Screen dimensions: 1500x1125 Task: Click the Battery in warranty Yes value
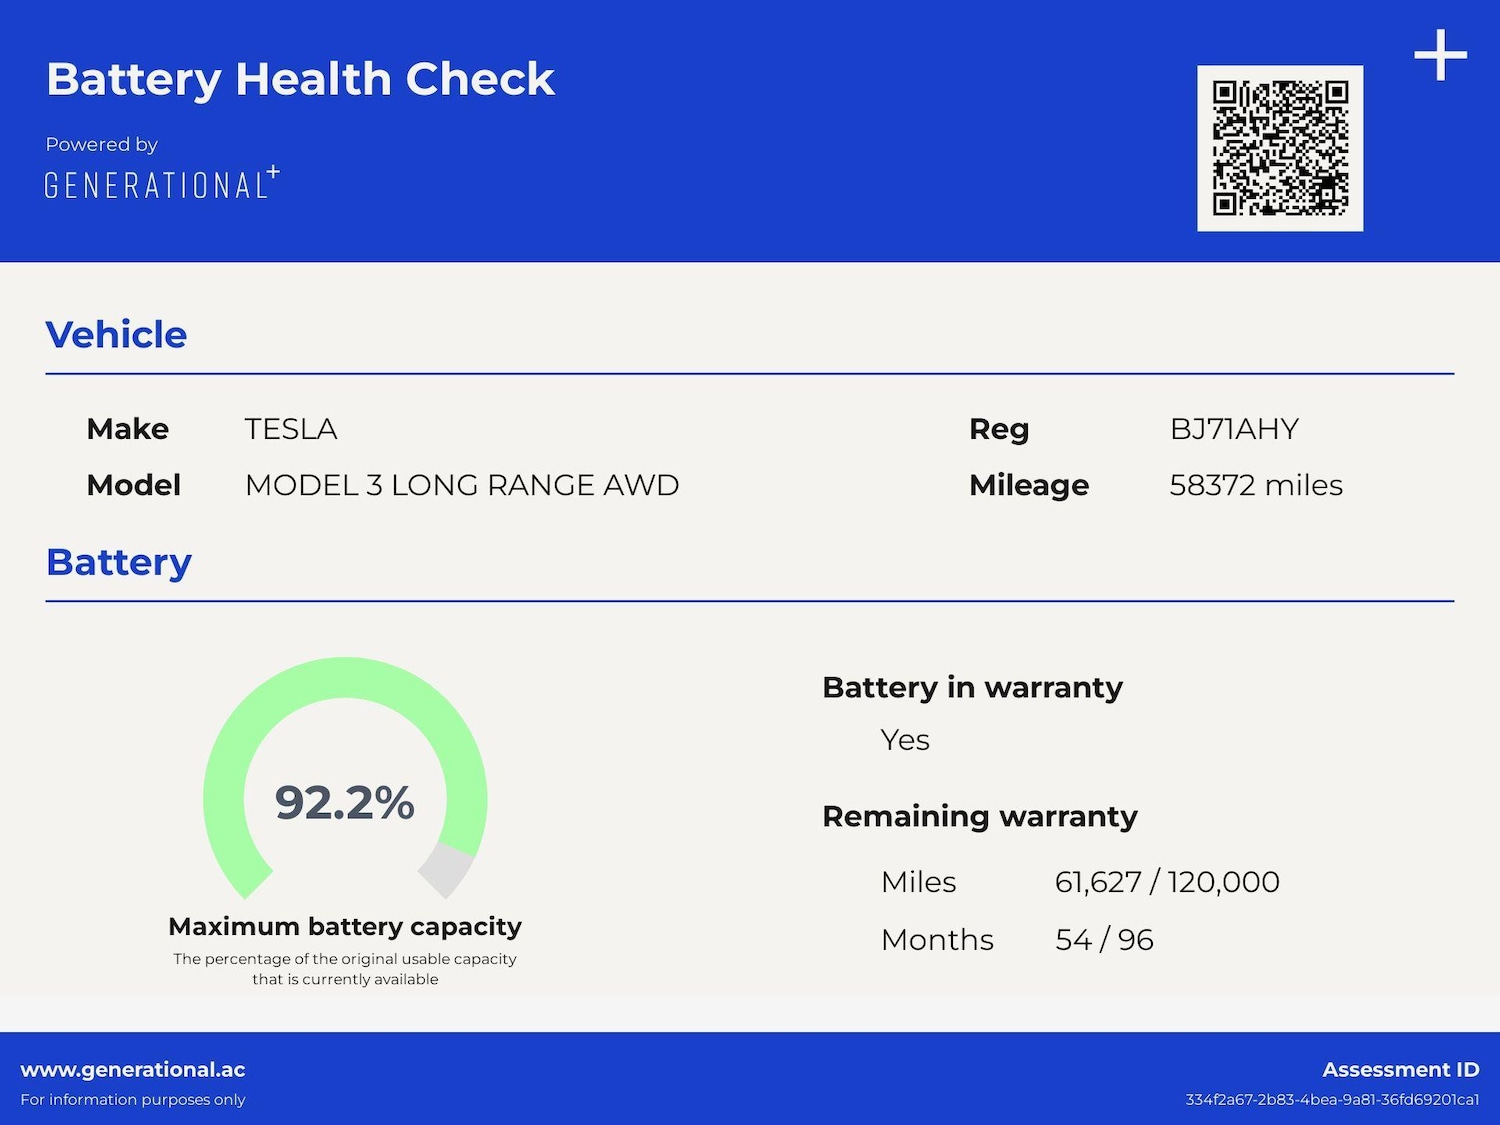(905, 740)
